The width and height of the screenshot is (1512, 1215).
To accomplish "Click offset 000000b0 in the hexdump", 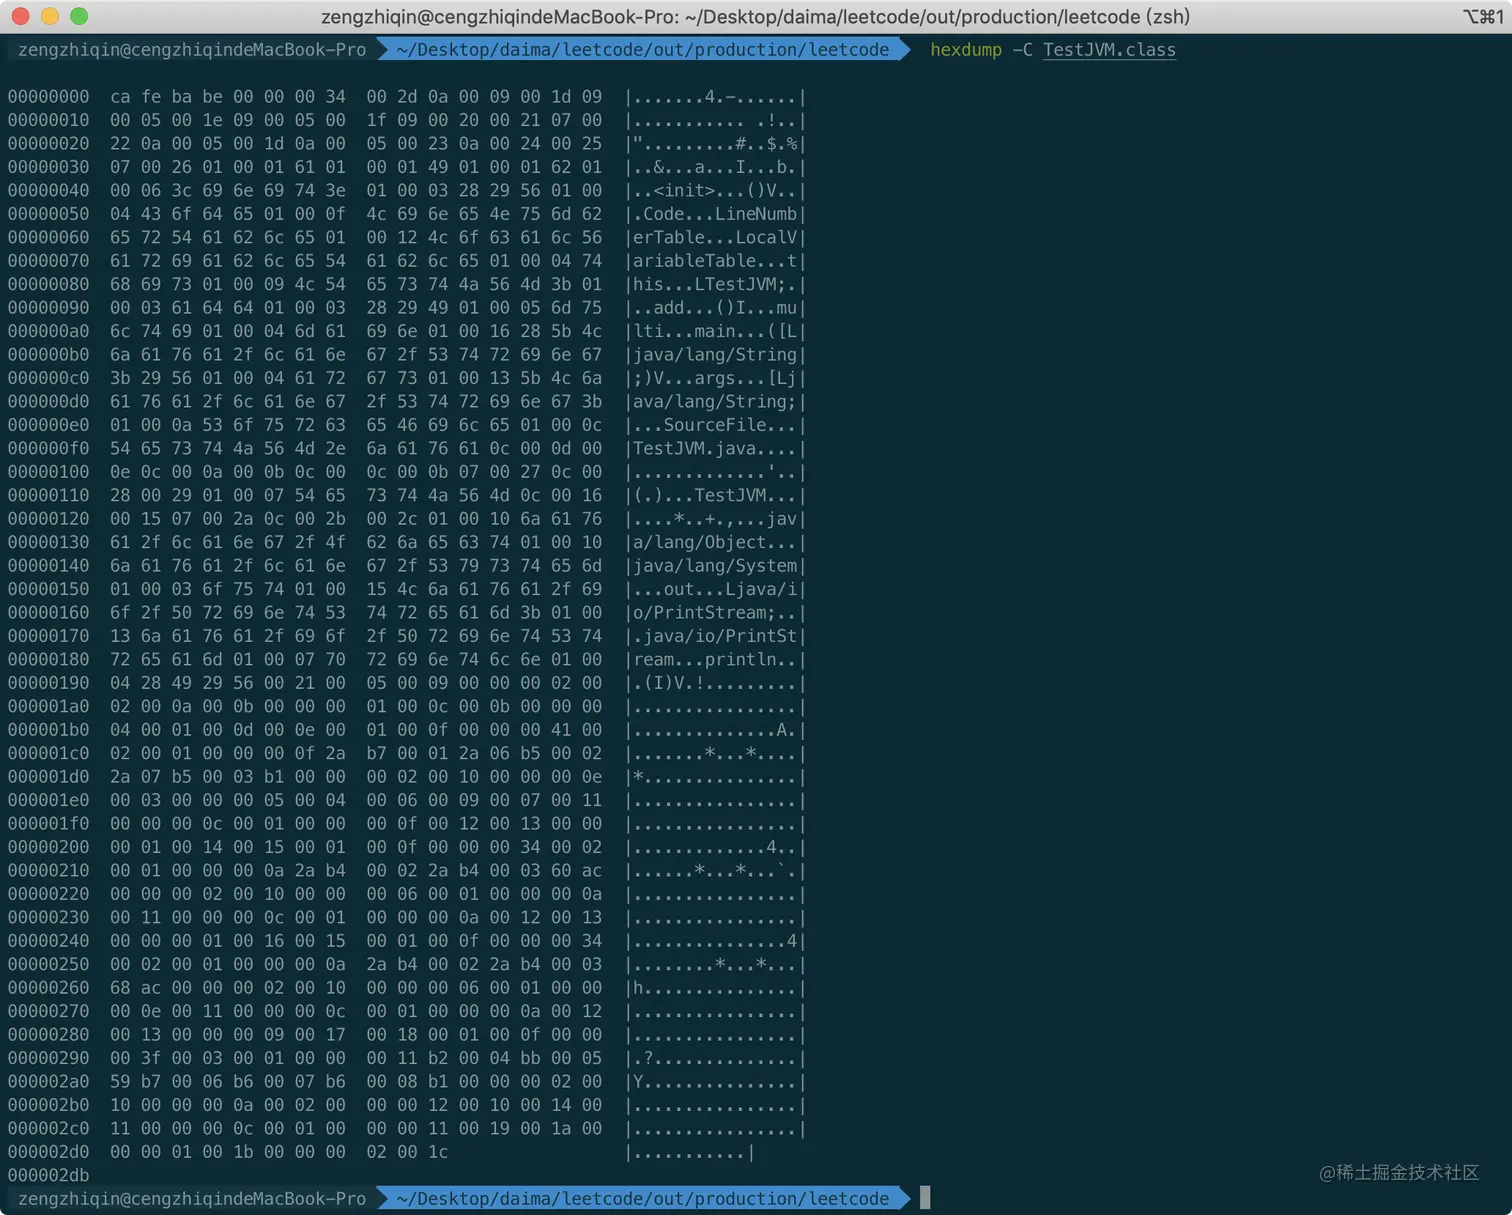I will point(48,354).
